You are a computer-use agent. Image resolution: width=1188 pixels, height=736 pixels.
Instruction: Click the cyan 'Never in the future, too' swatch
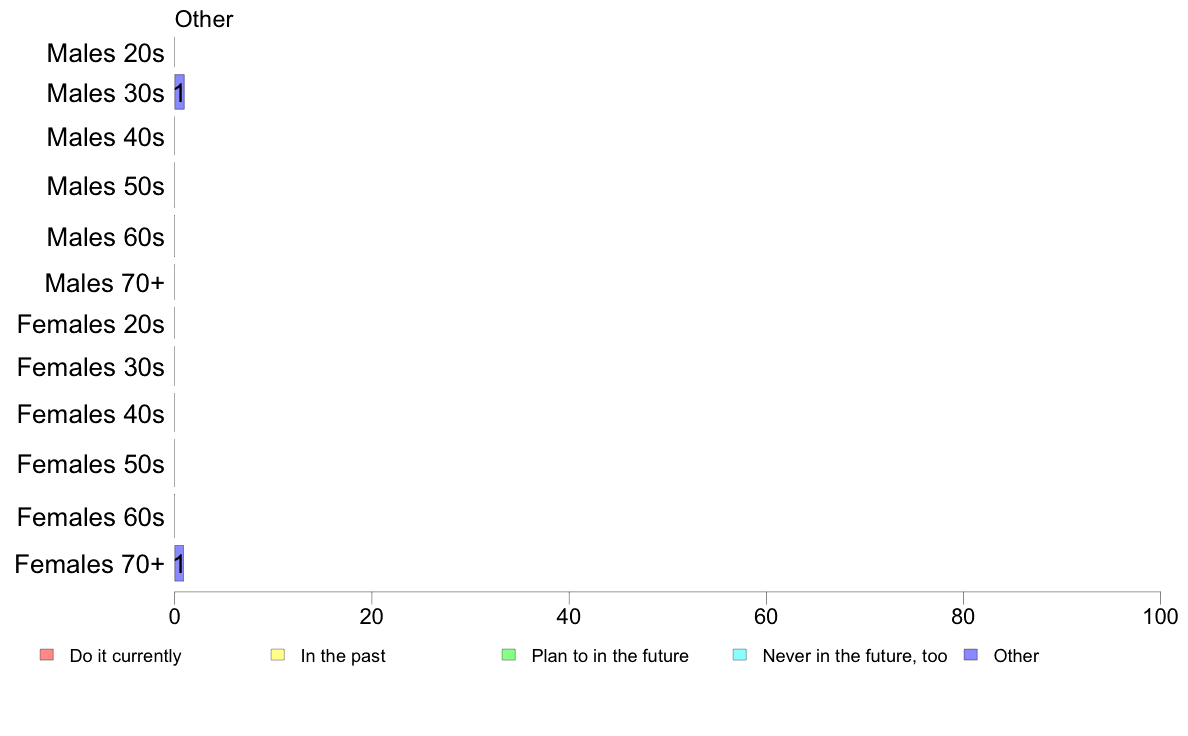pyautogui.click(x=740, y=655)
